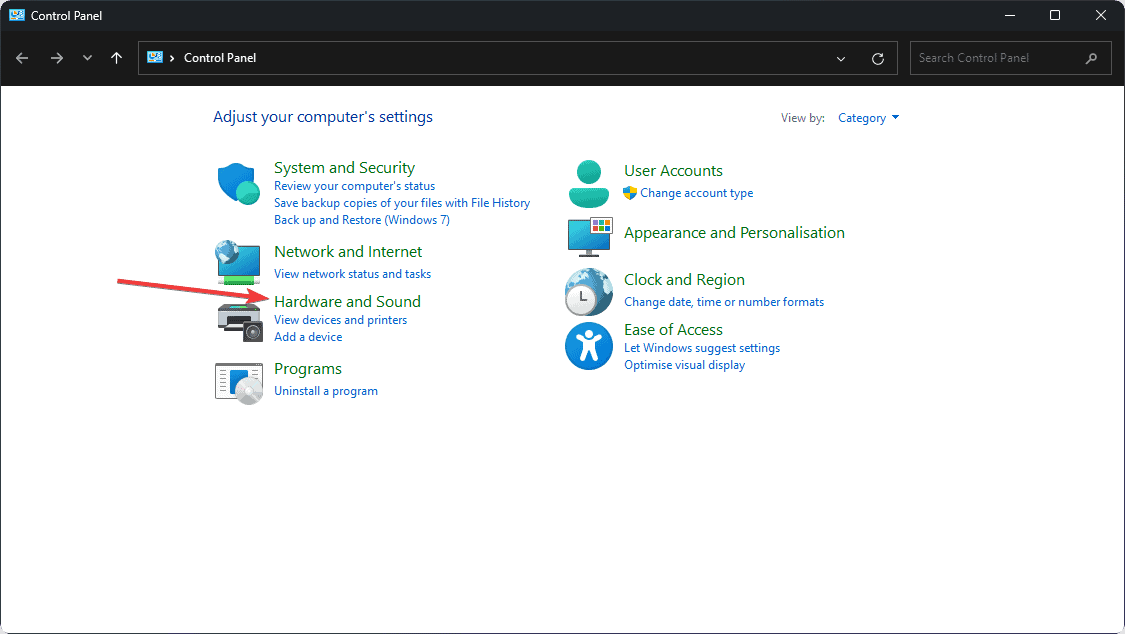
Task: Click the User Accounts icon
Action: tap(589, 183)
